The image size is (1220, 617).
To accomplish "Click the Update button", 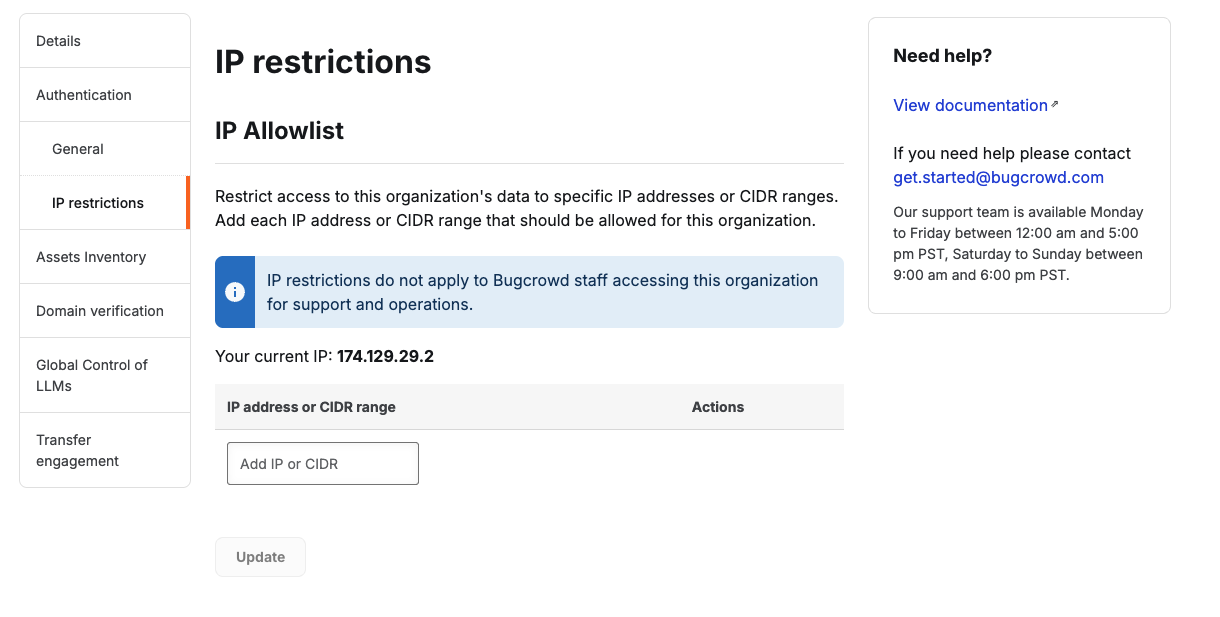I will 260,557.
